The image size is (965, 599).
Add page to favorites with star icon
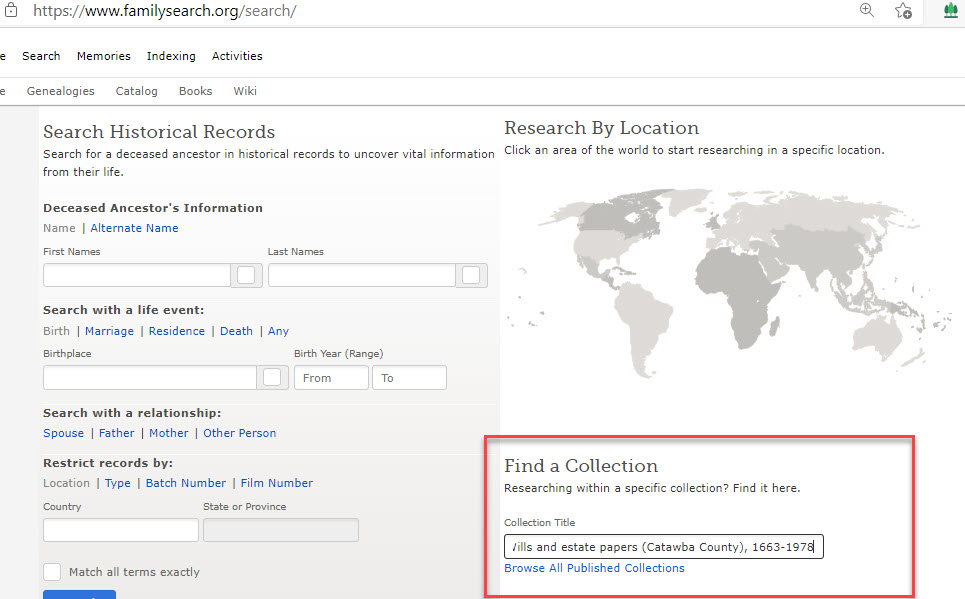tap(903, 10)
